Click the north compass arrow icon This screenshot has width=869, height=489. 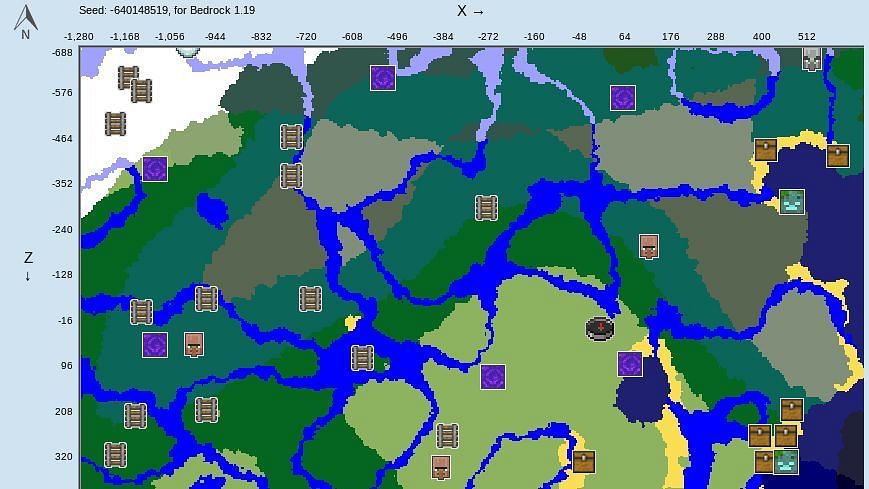[25, 19]
